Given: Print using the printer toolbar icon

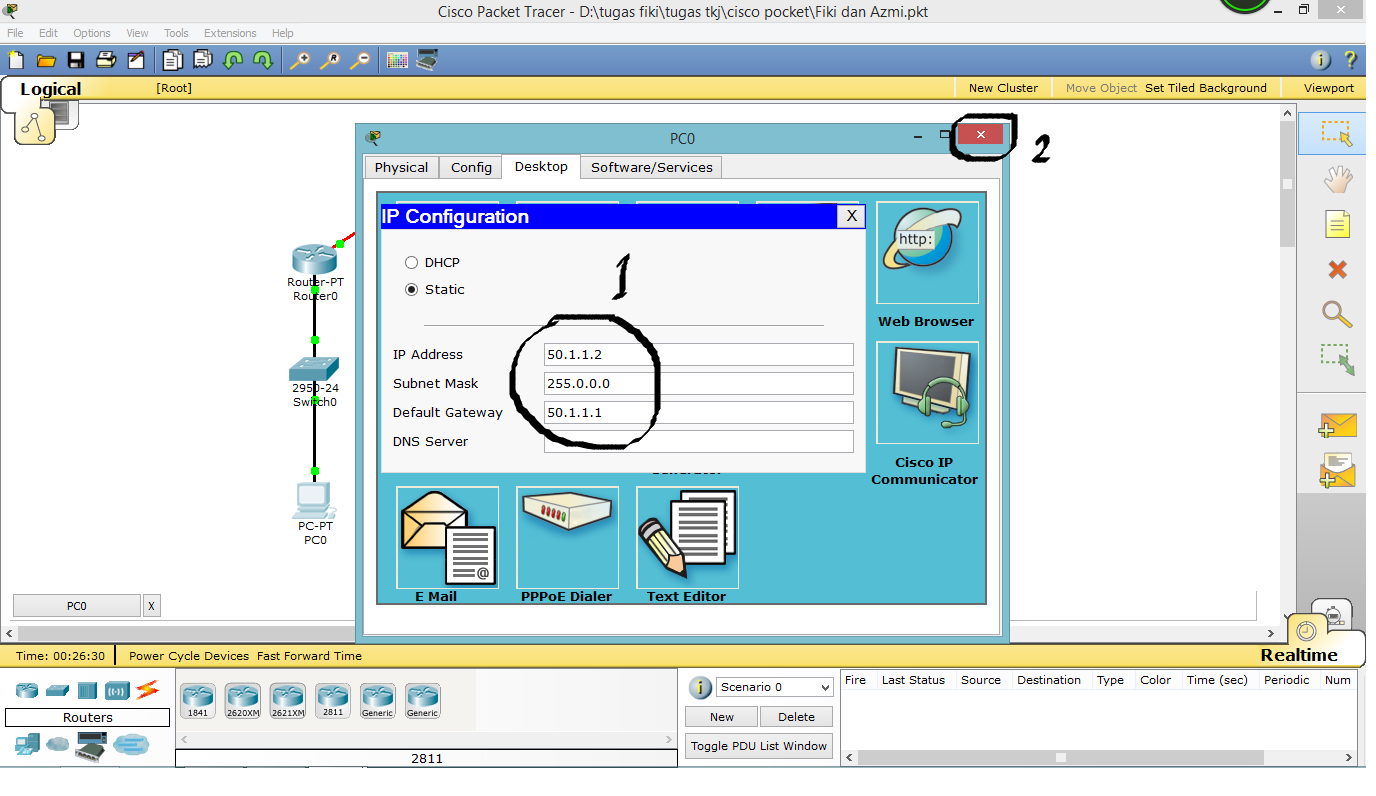Looking at the screenshot, I should click(x=106, y=60).
